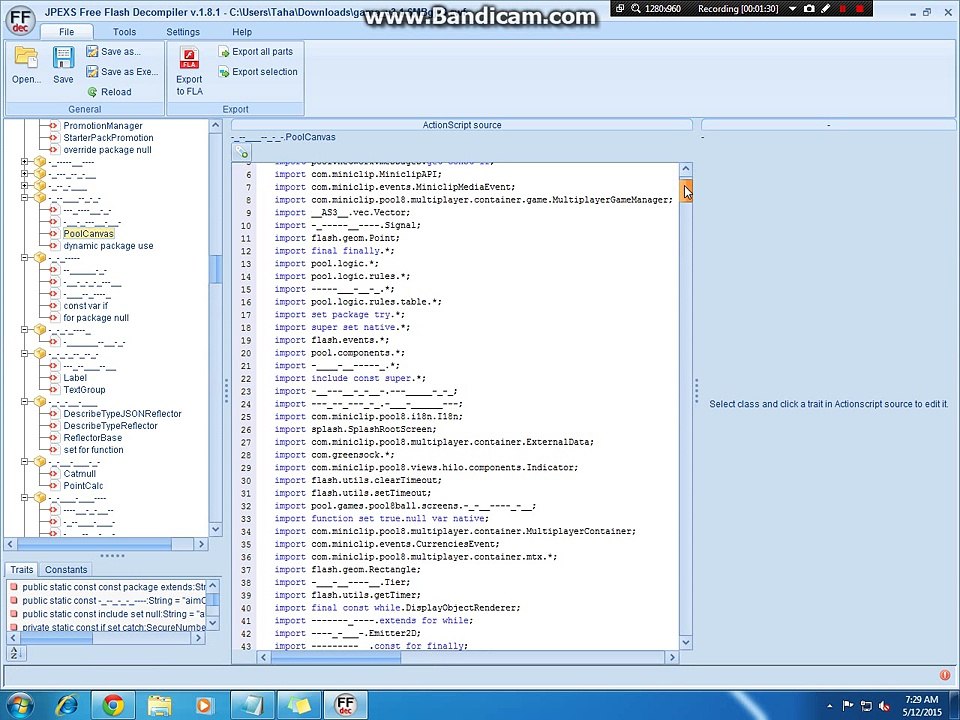Screen dimensions: 960x720
Task: Select PointCalc class in tree
Action: (x=83, y=486)
